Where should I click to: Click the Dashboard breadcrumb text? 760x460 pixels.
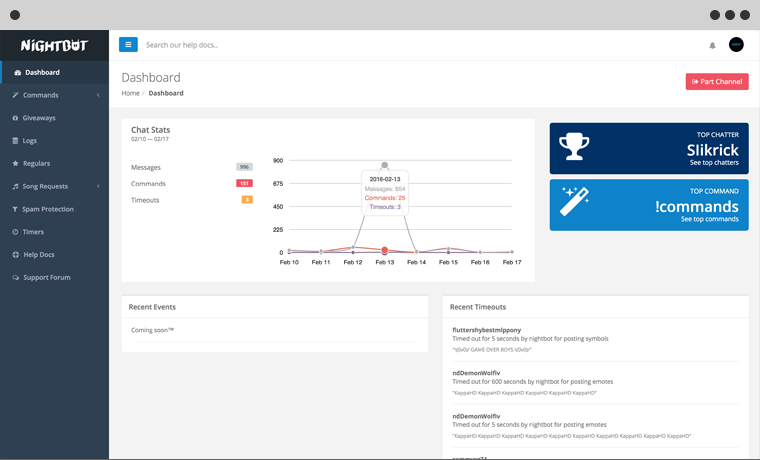(166, 93)
